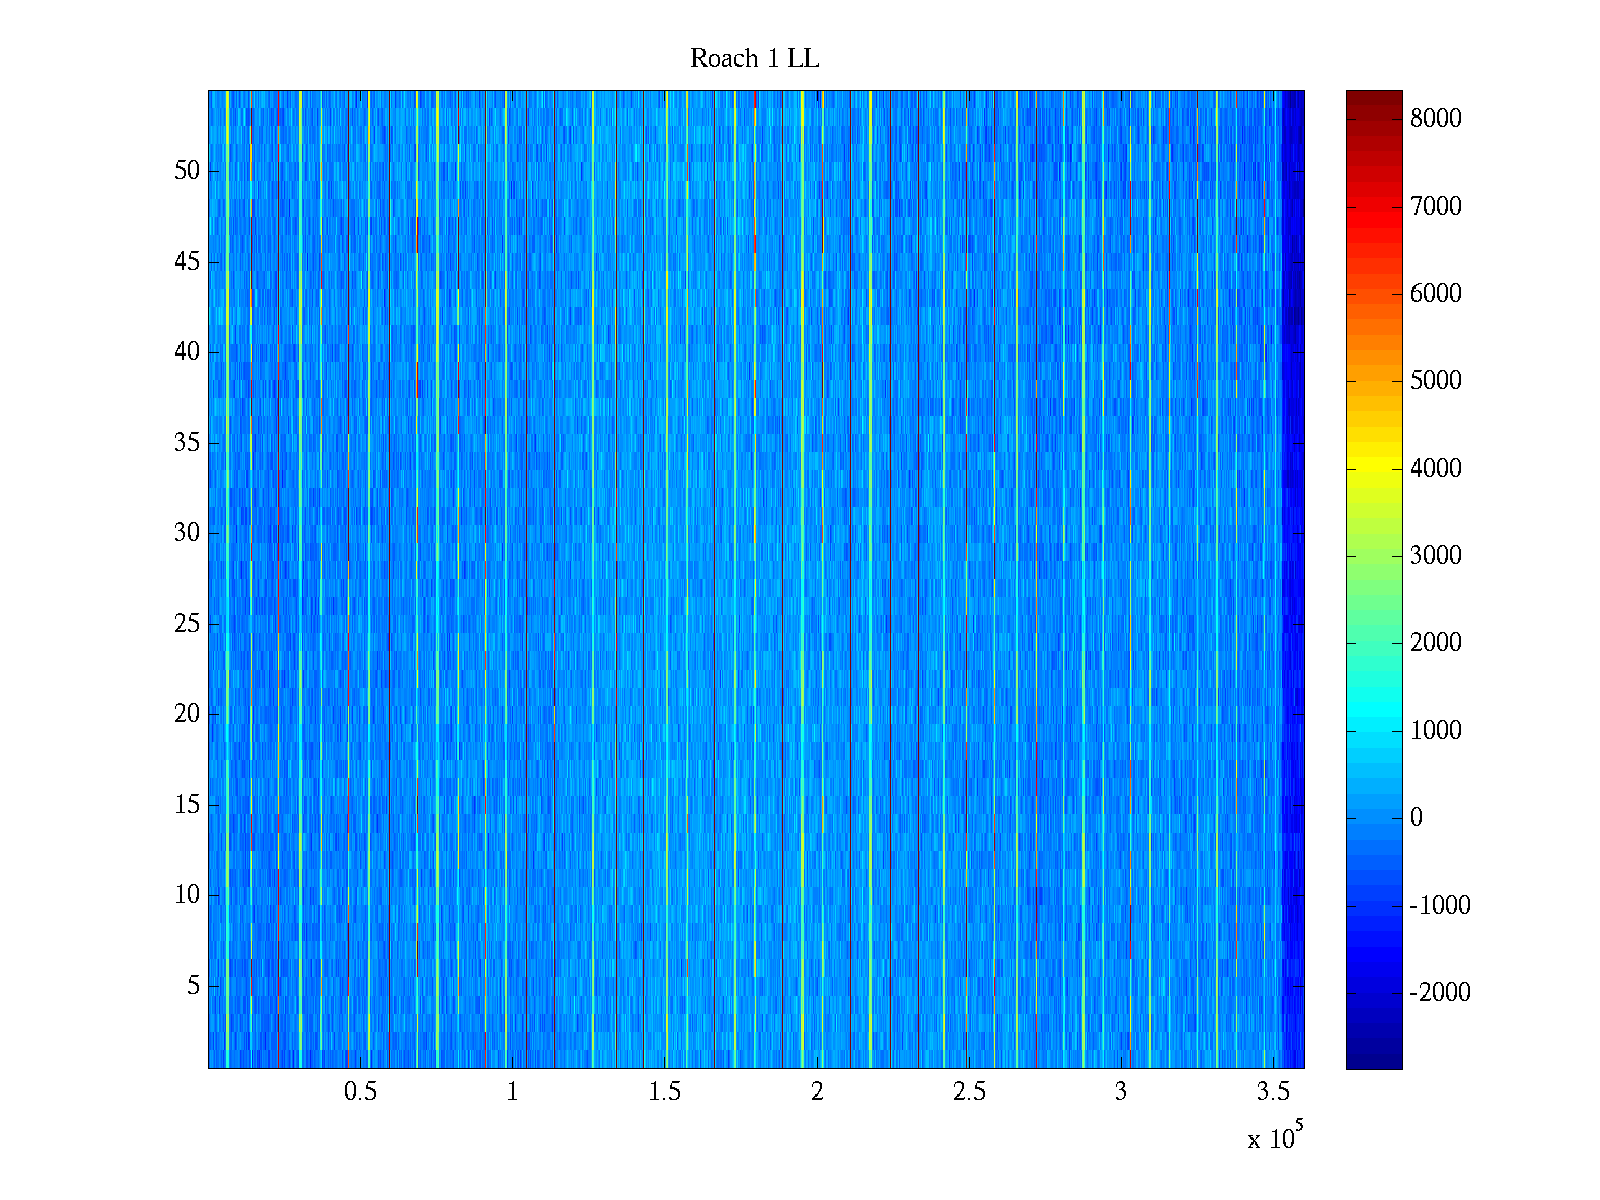Image resolution: width=1600 pixels, height=1200 pixels.
Task: Select the y-axis tick label '35'
Action: pyautogui.click(x=187, y=443)
